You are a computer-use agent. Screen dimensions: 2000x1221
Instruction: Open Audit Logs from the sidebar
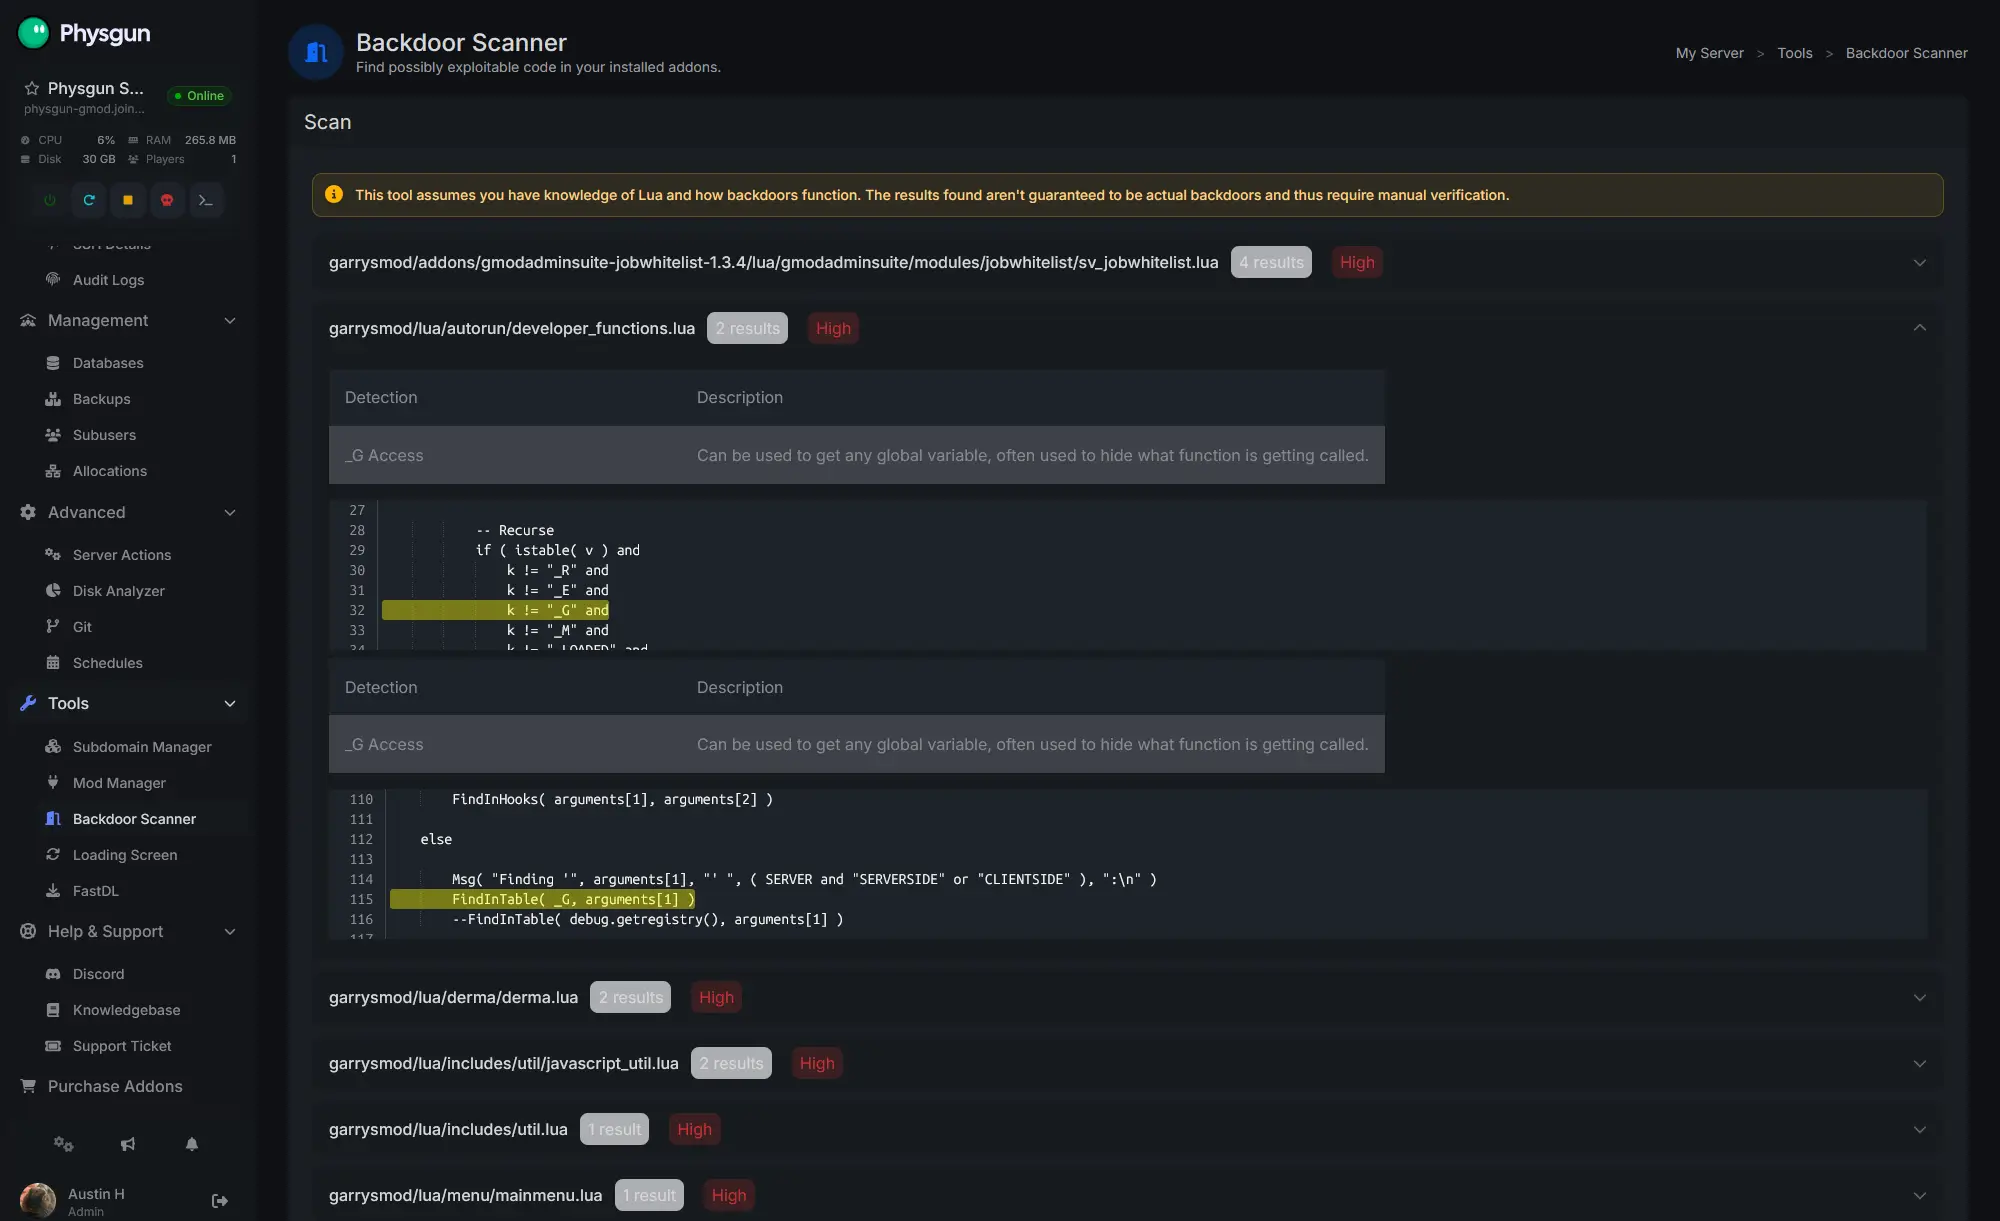(108, 280)
